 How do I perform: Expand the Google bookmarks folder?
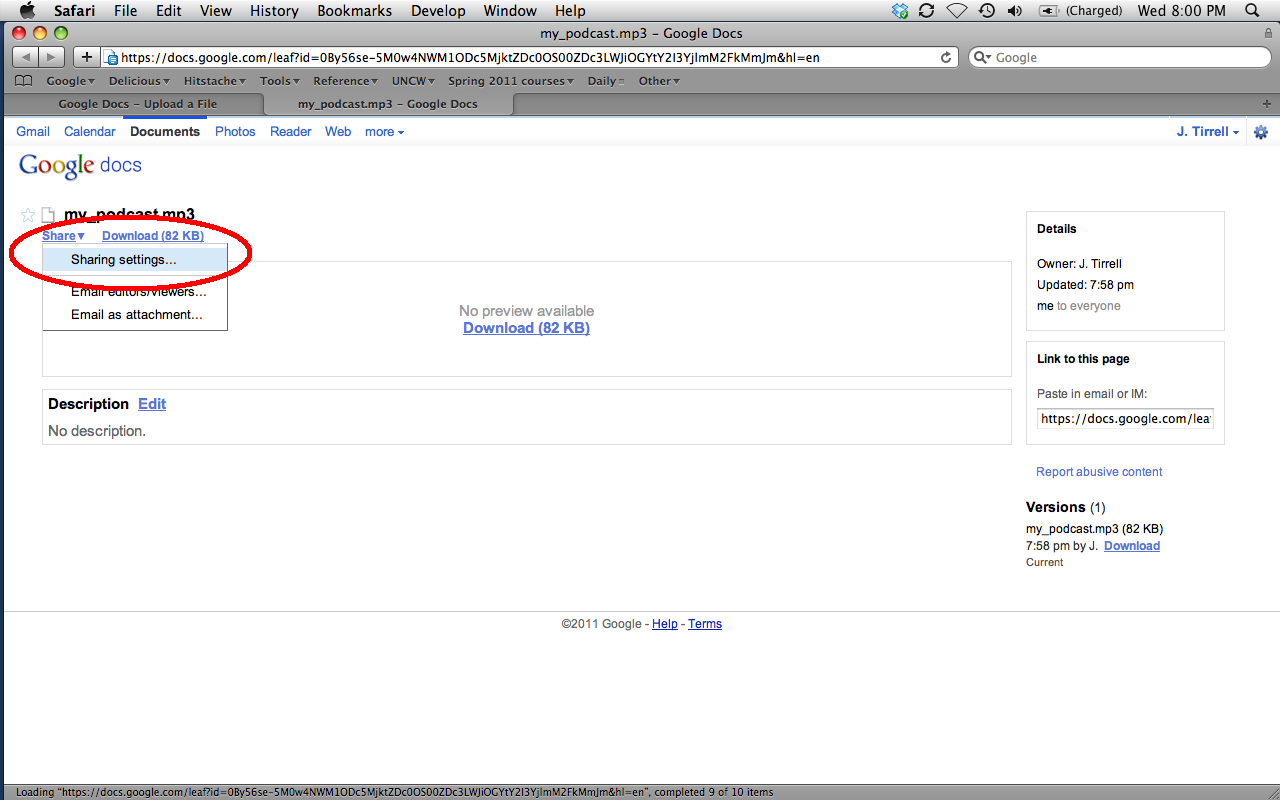point(70,81)
